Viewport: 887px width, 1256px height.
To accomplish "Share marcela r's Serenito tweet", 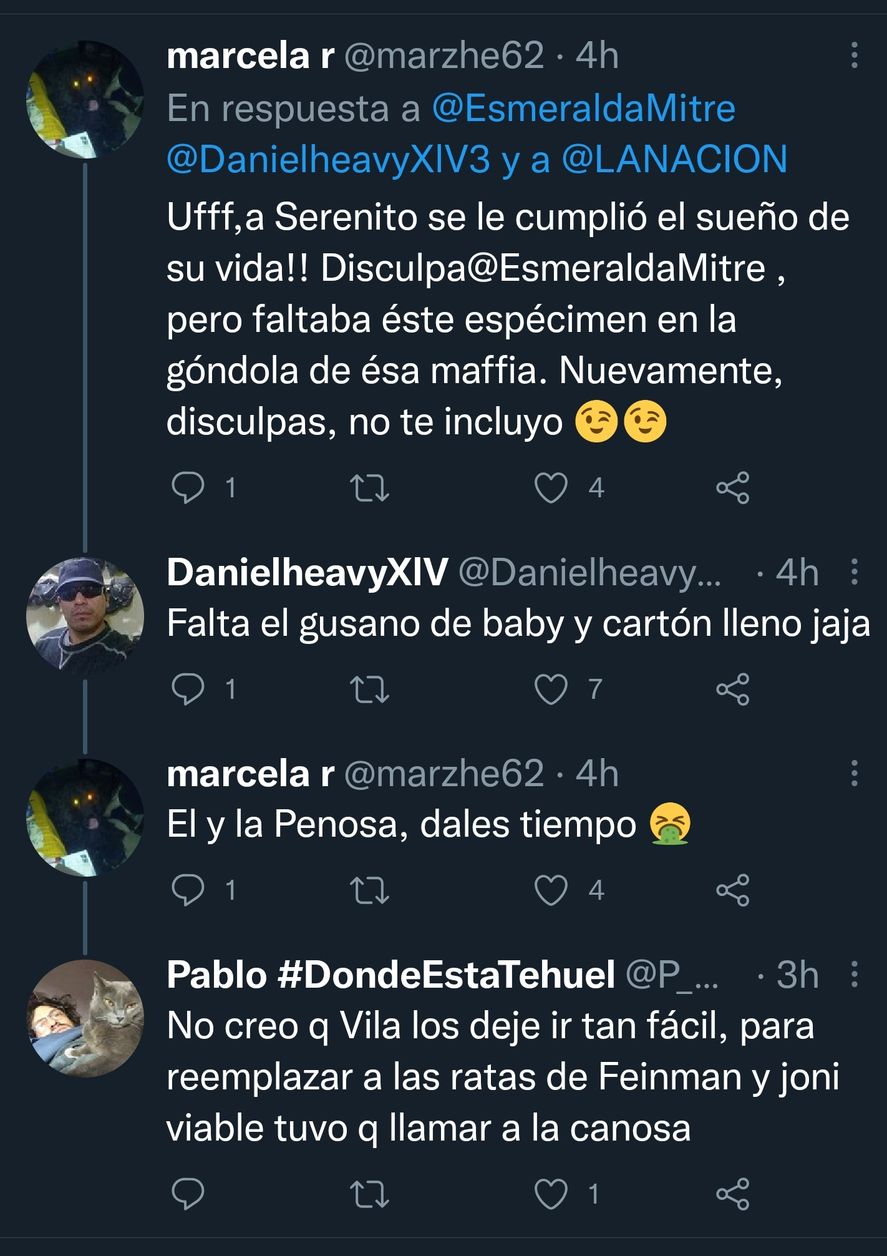I will click(x=733, y=488).
